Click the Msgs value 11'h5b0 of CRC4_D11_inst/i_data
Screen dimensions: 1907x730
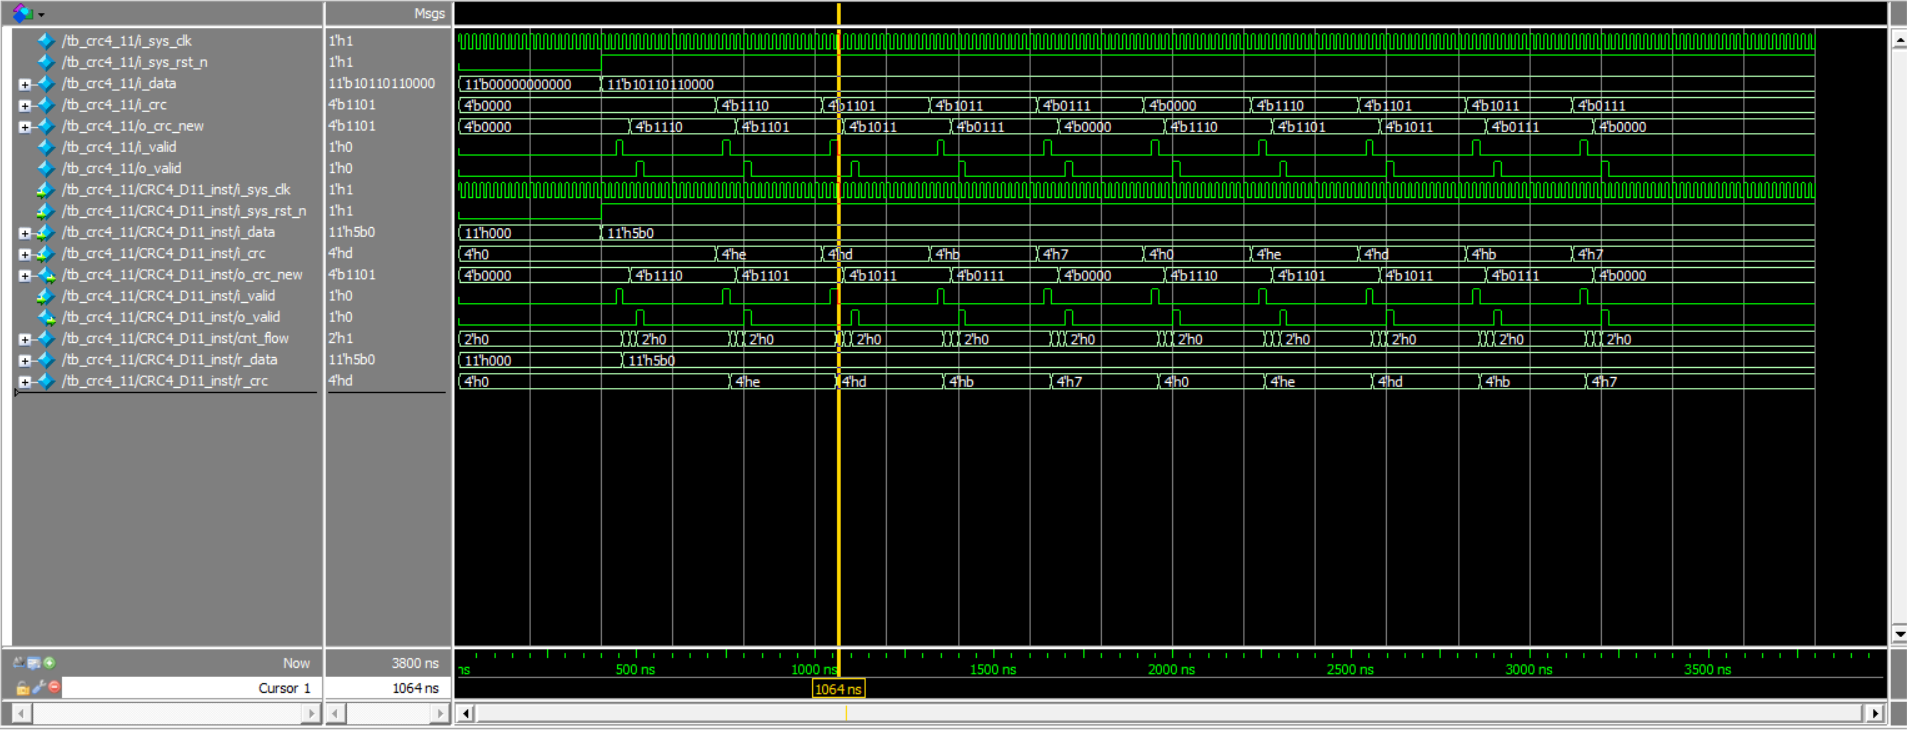point(352,232)
